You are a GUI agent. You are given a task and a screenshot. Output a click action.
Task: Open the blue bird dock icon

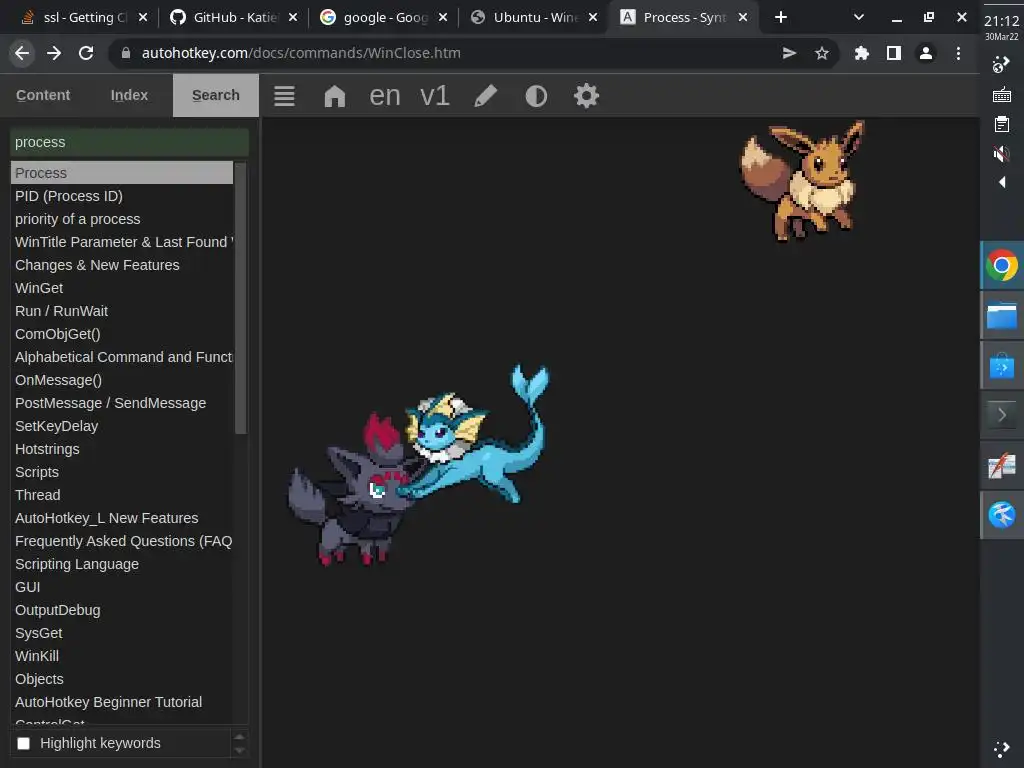[1002, 515]
